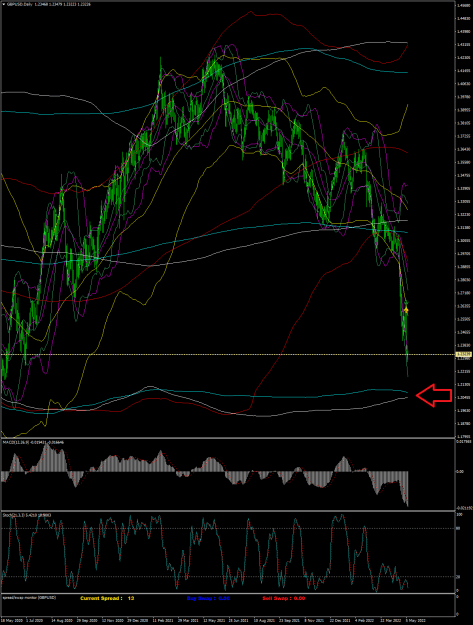Click the GBPUSD Daily chart title text
This screenshot has height=625, width=473.
coord(20,4)
